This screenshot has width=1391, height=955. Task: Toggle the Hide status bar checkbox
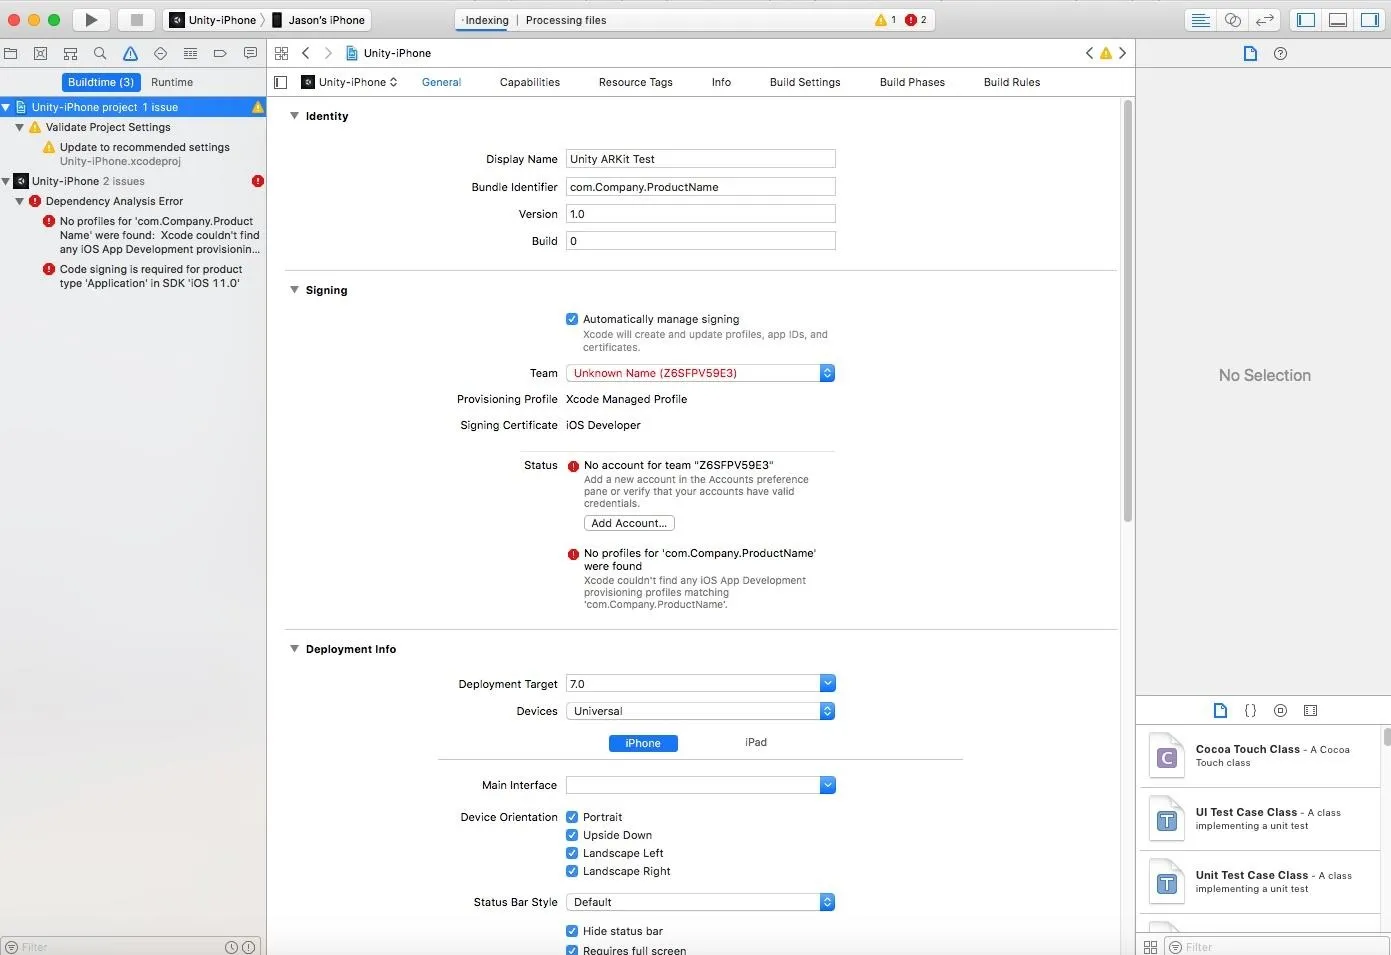[572, 931]
